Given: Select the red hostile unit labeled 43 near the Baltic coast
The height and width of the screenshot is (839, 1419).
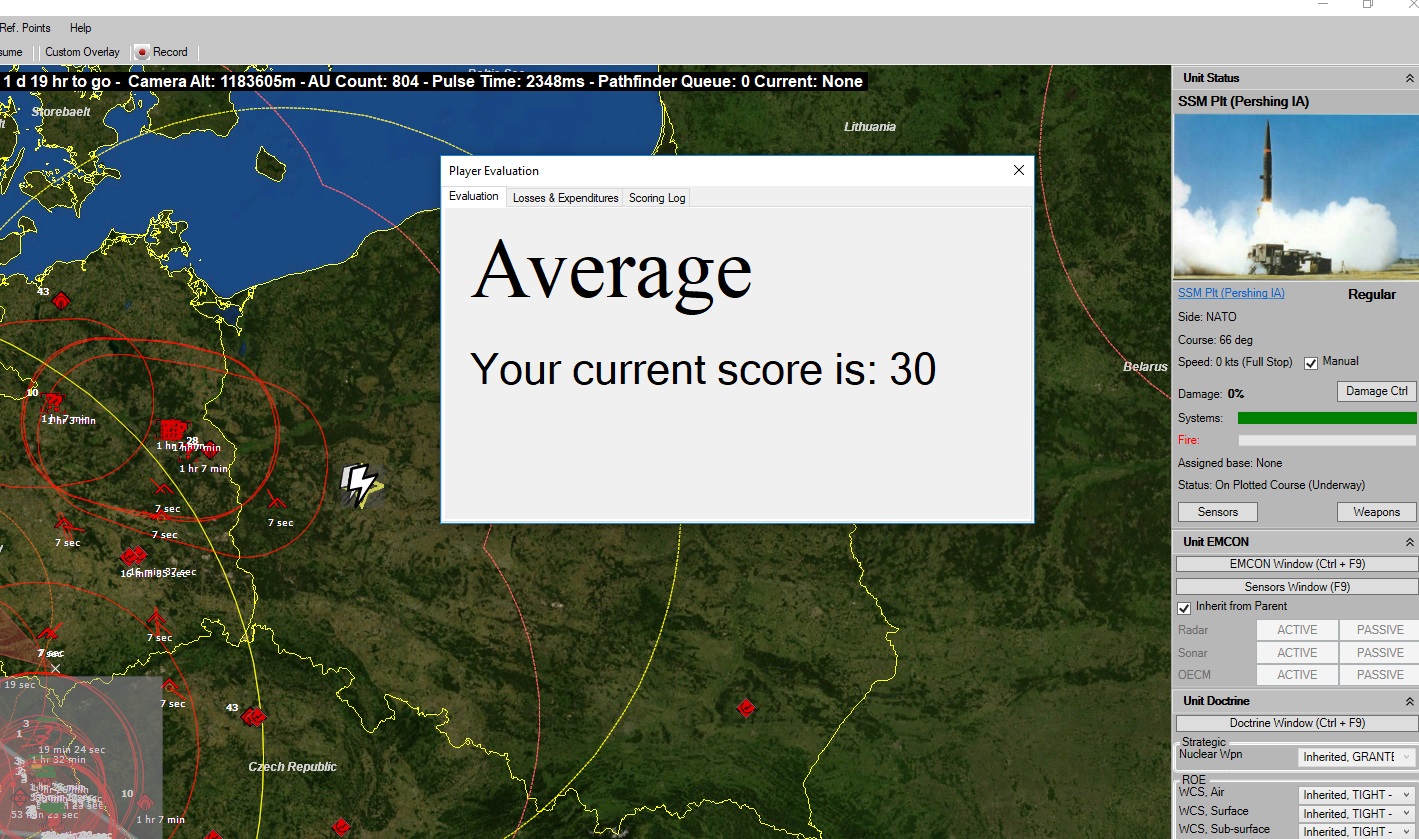Looking at the screenshot, I should (60, 300).
